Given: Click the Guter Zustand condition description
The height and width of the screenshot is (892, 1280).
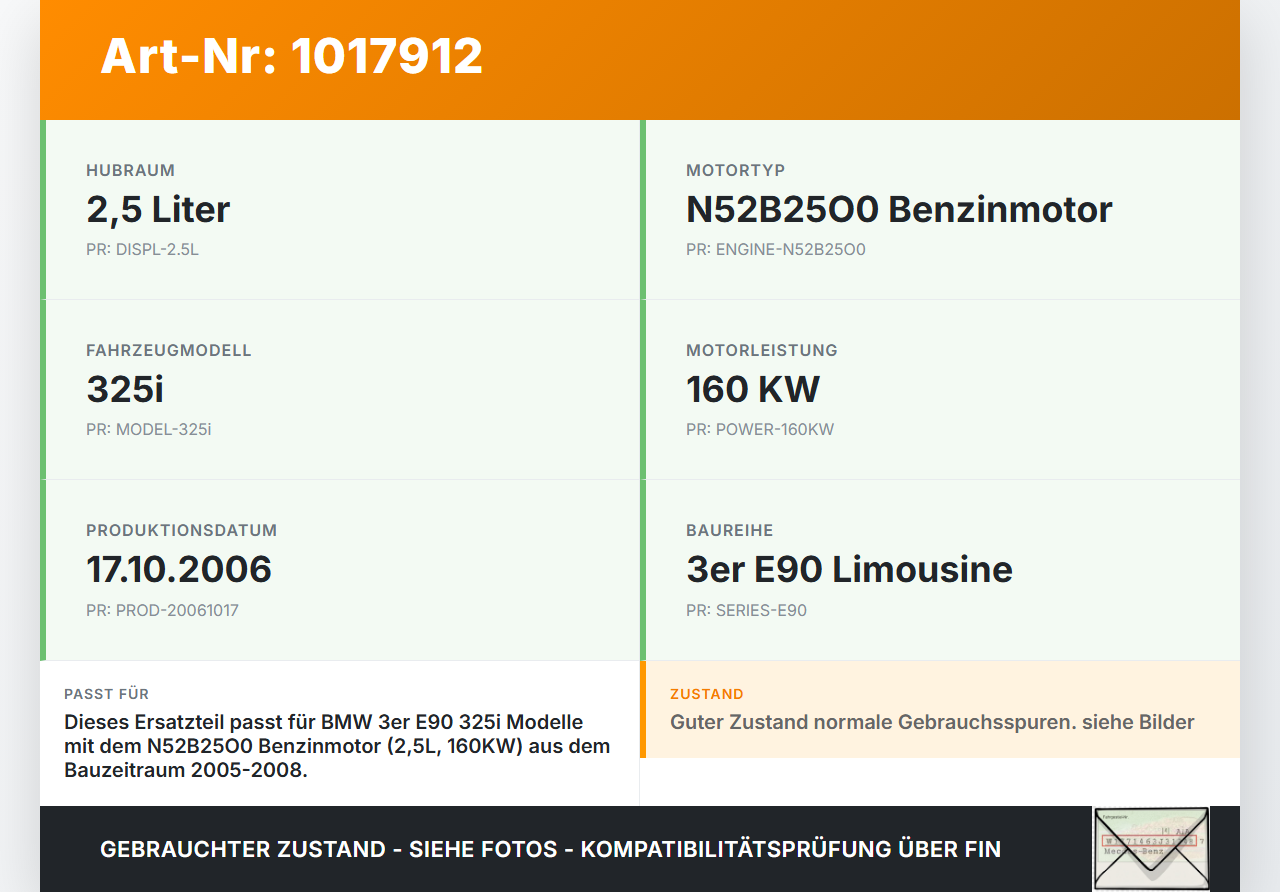Looking at the screenshot, I should pyautogui.click(x=932, y=722).
